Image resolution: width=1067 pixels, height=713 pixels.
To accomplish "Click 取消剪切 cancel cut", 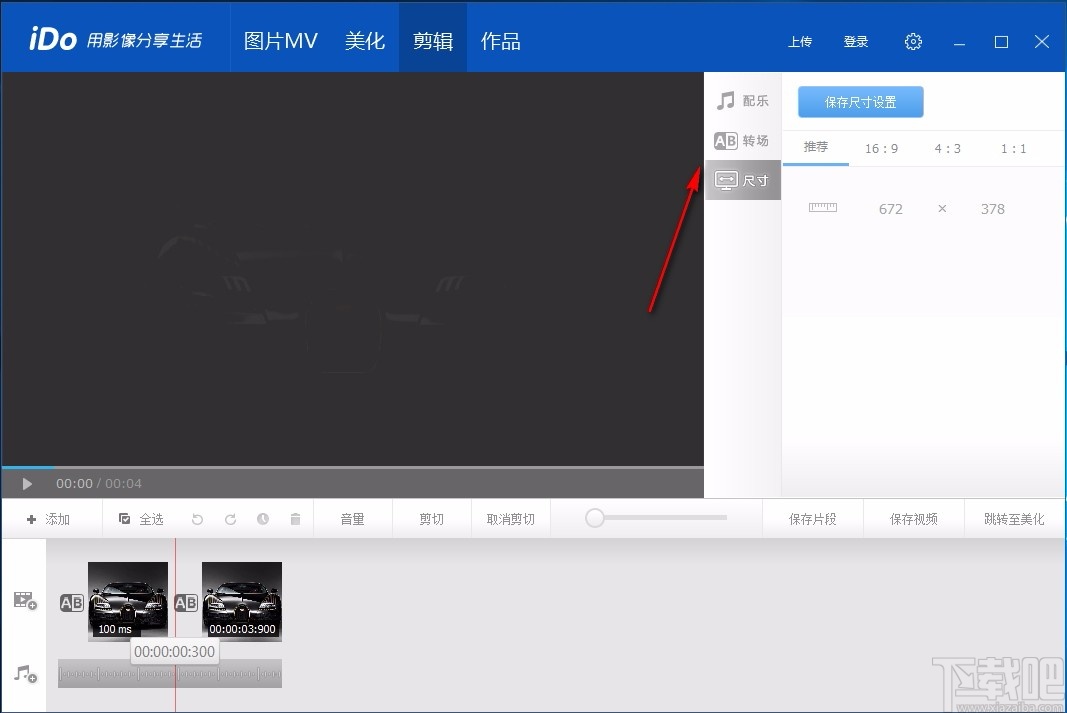I will coord(510,519).
